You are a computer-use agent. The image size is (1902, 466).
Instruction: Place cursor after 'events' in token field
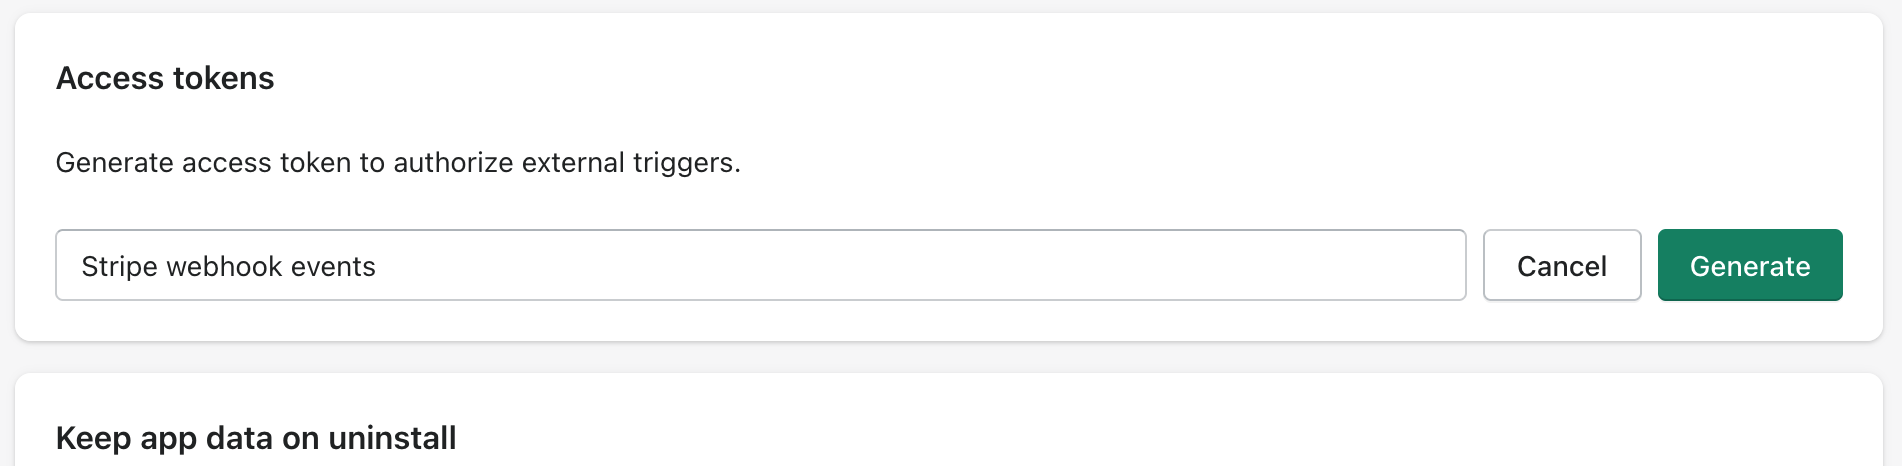click(379, 266)
